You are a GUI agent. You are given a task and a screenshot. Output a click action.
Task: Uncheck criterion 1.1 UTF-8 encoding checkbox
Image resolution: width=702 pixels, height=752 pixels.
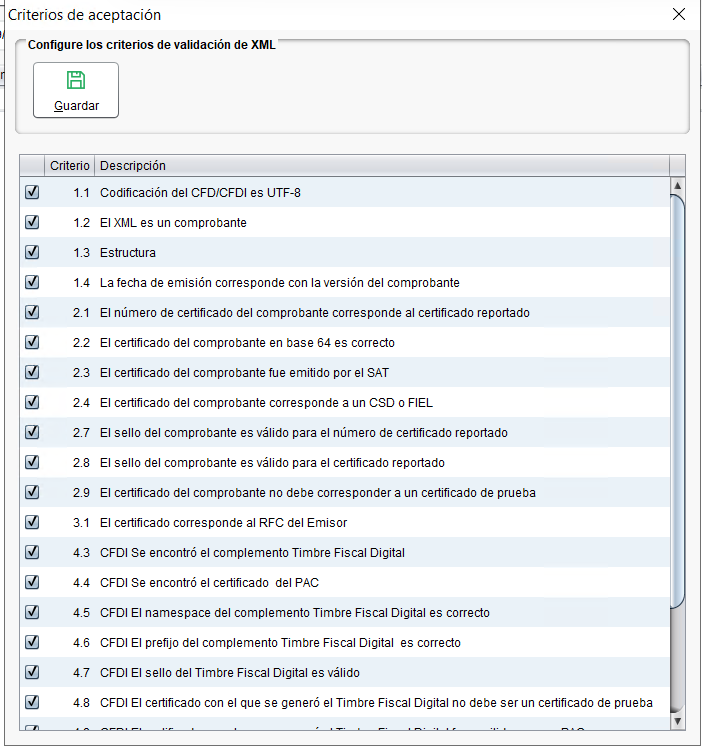click(32, 193)
